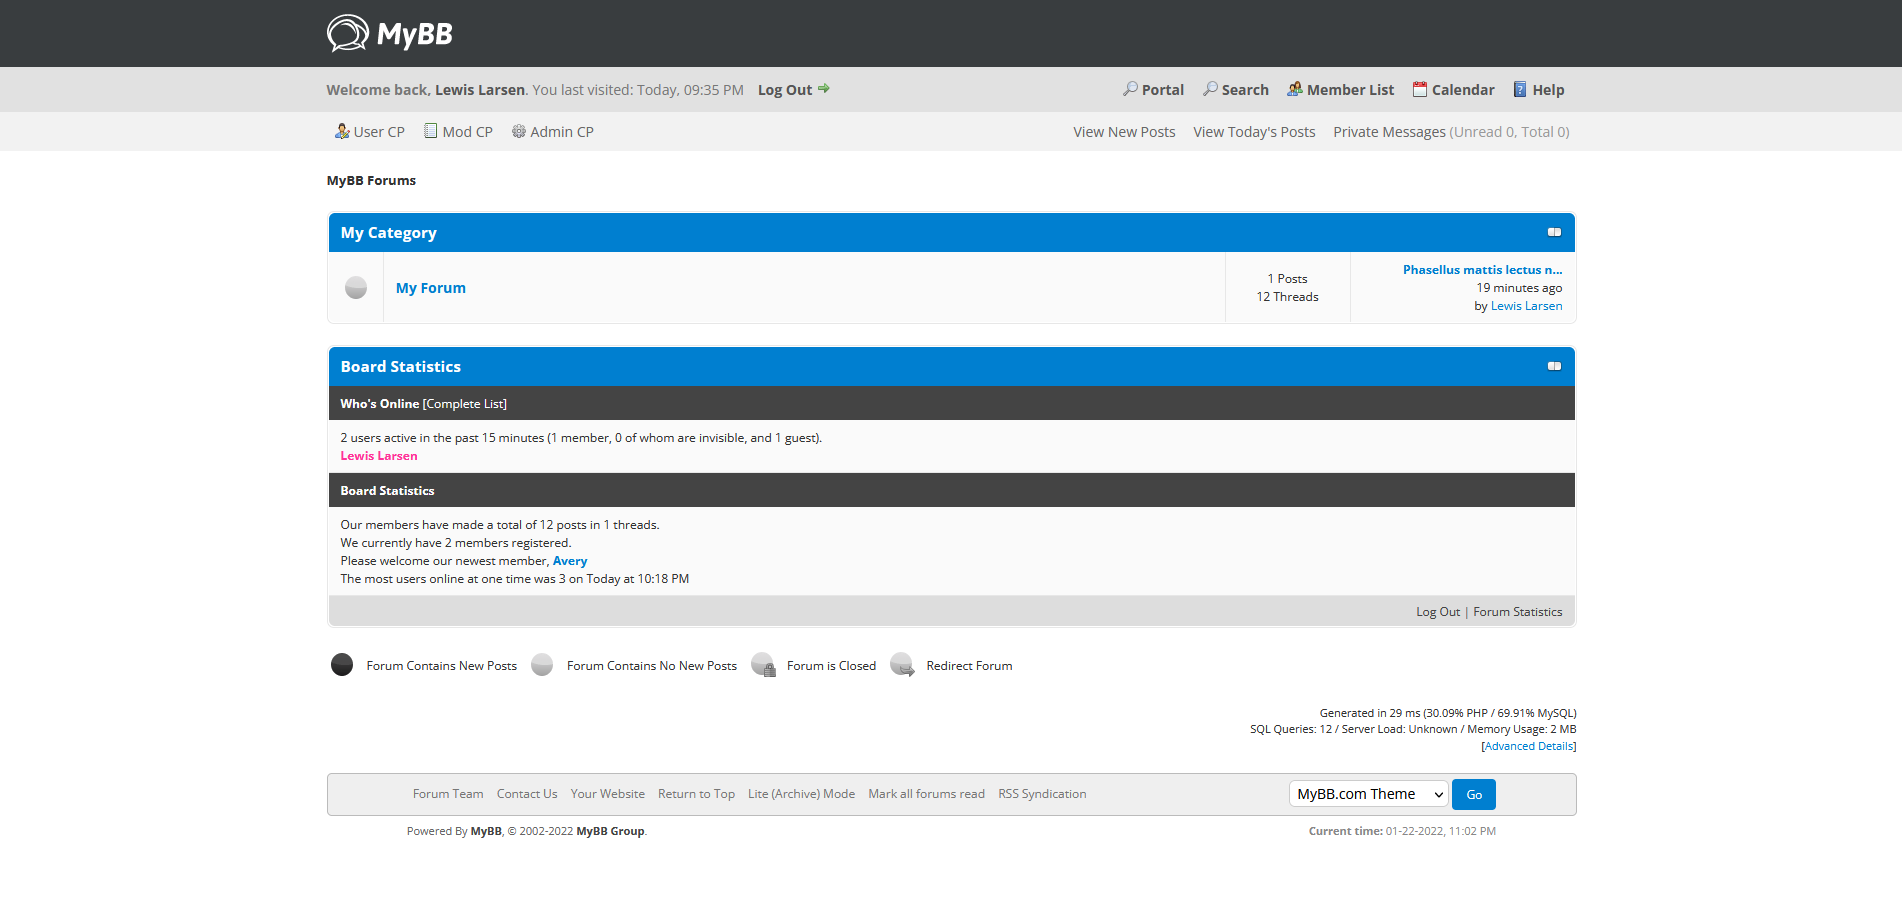Click the Calendar icon in the top navigation
This screenshot has height=918, width=1902.
pyautogui.click(x=1419, y=89)
